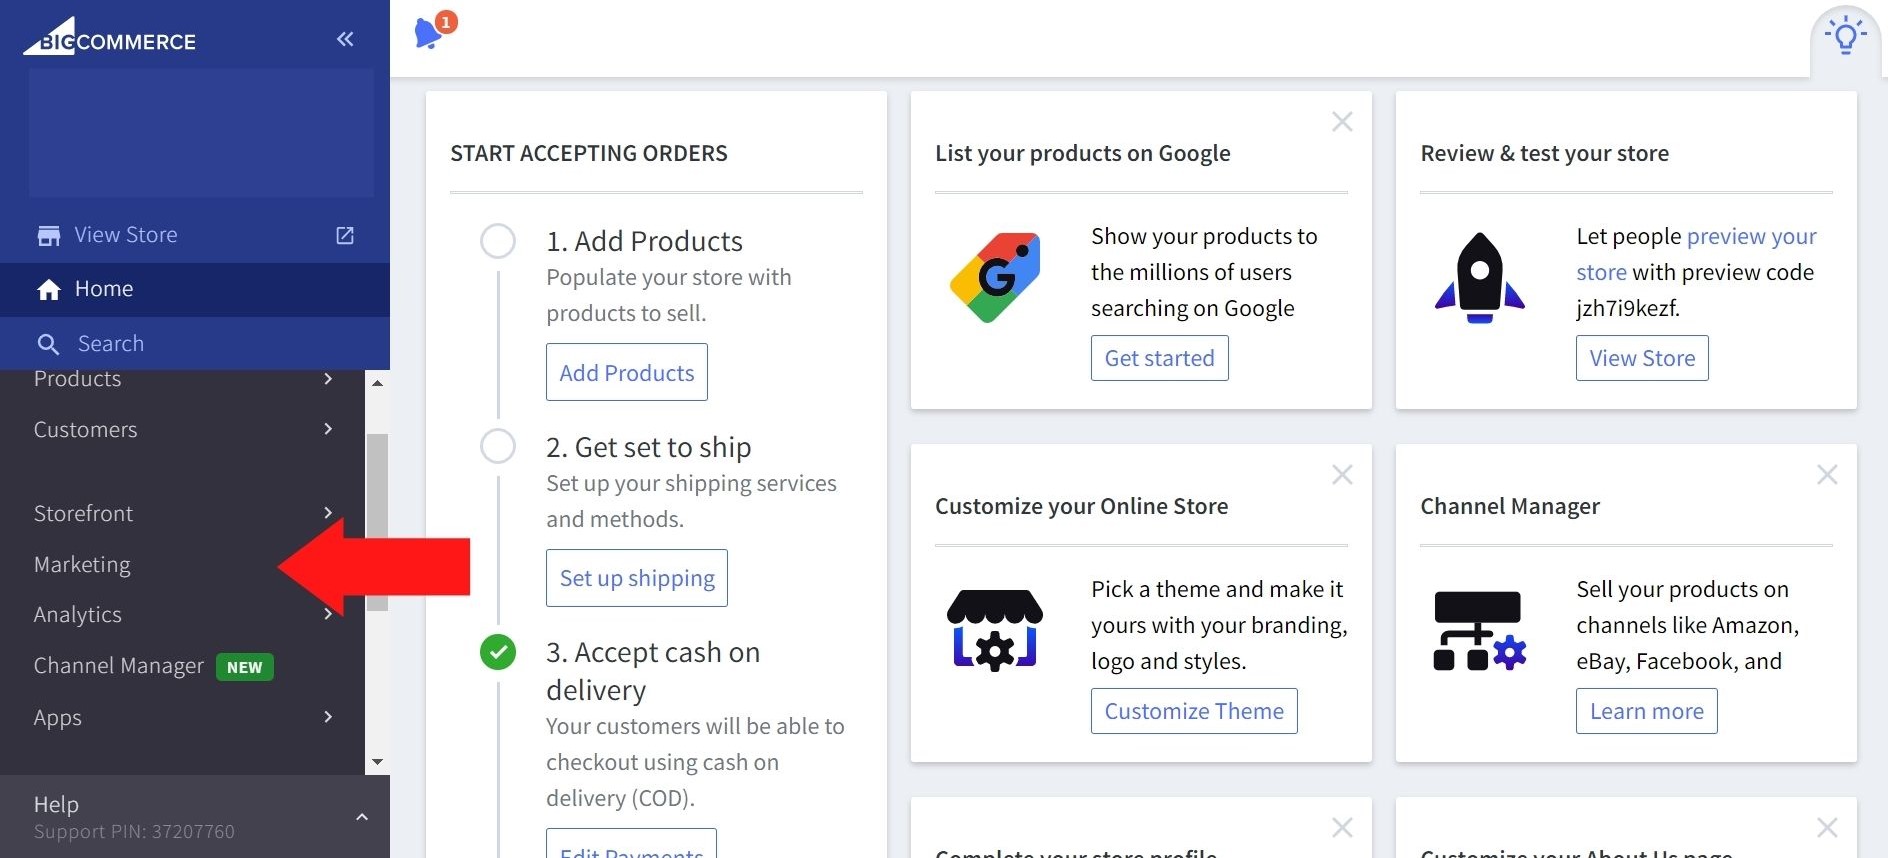This screenshot has width=1888, height=858.
Task: Click the green Accept cash on delivery checkmark
Action: click(x=498, y=652)
